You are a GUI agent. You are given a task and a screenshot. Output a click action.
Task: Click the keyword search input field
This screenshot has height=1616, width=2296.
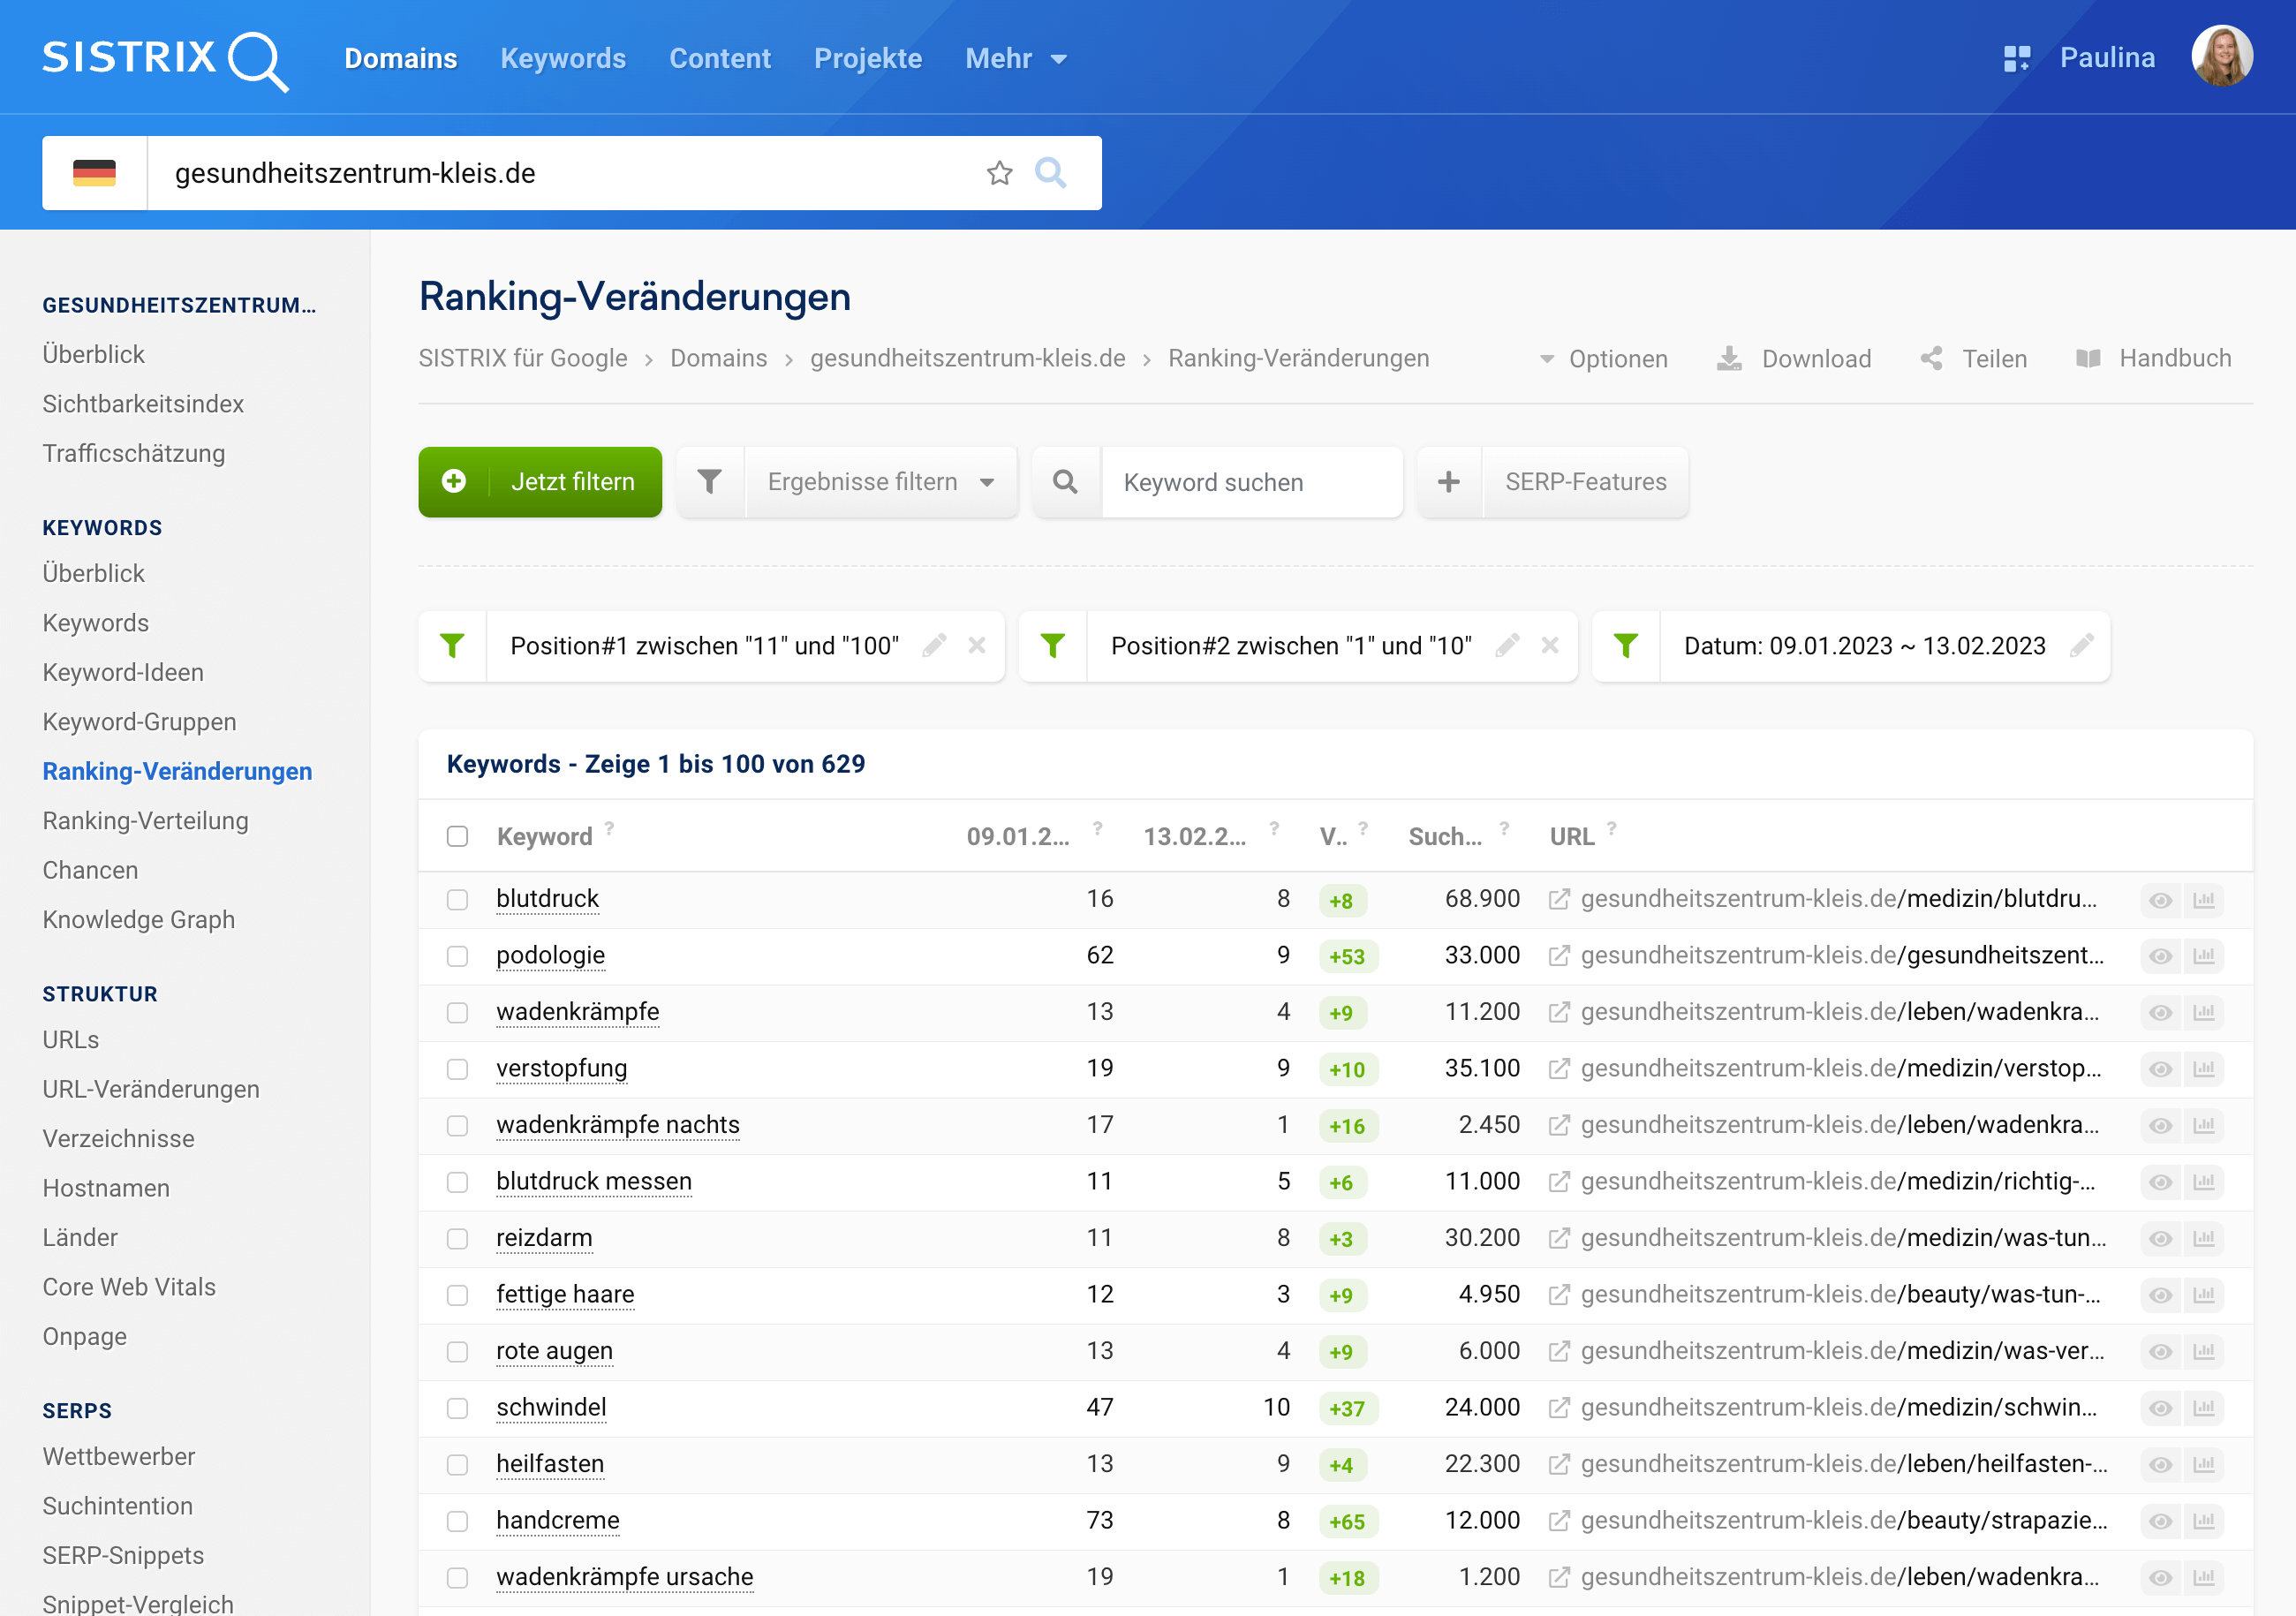[1250, 483]
